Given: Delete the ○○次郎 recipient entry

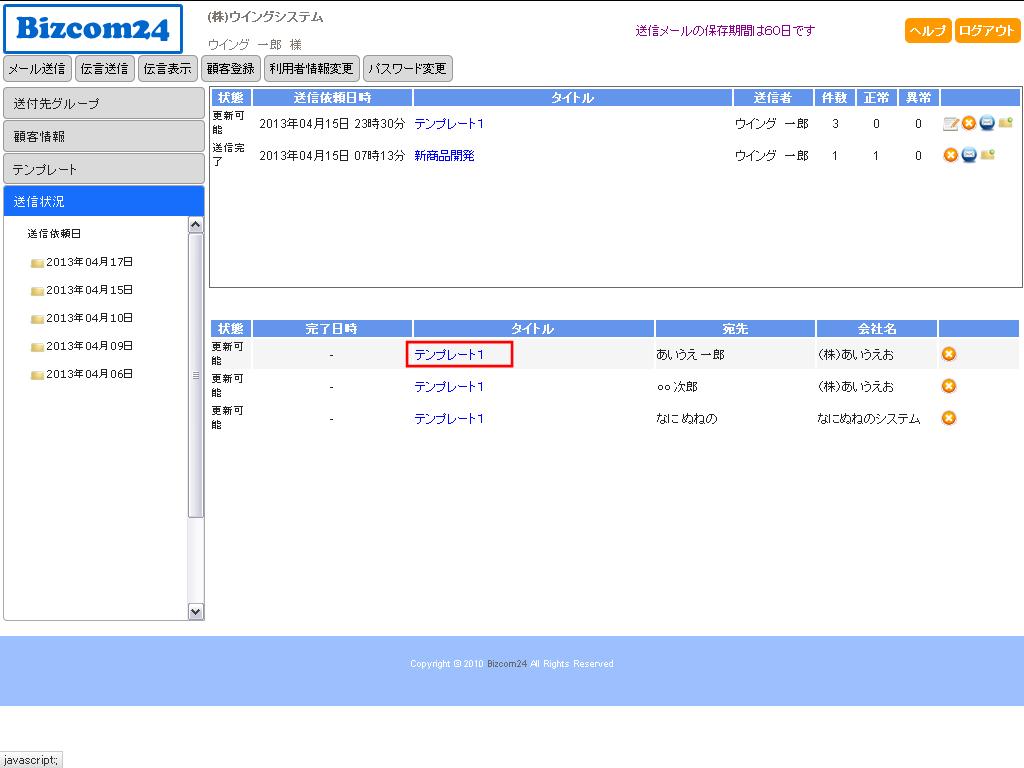Looking at the screenshot, I should pos(949,386).
